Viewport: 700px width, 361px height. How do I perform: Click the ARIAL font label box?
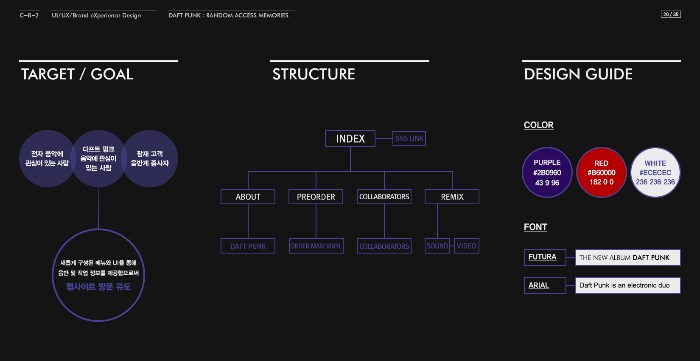tap(545, 286)
